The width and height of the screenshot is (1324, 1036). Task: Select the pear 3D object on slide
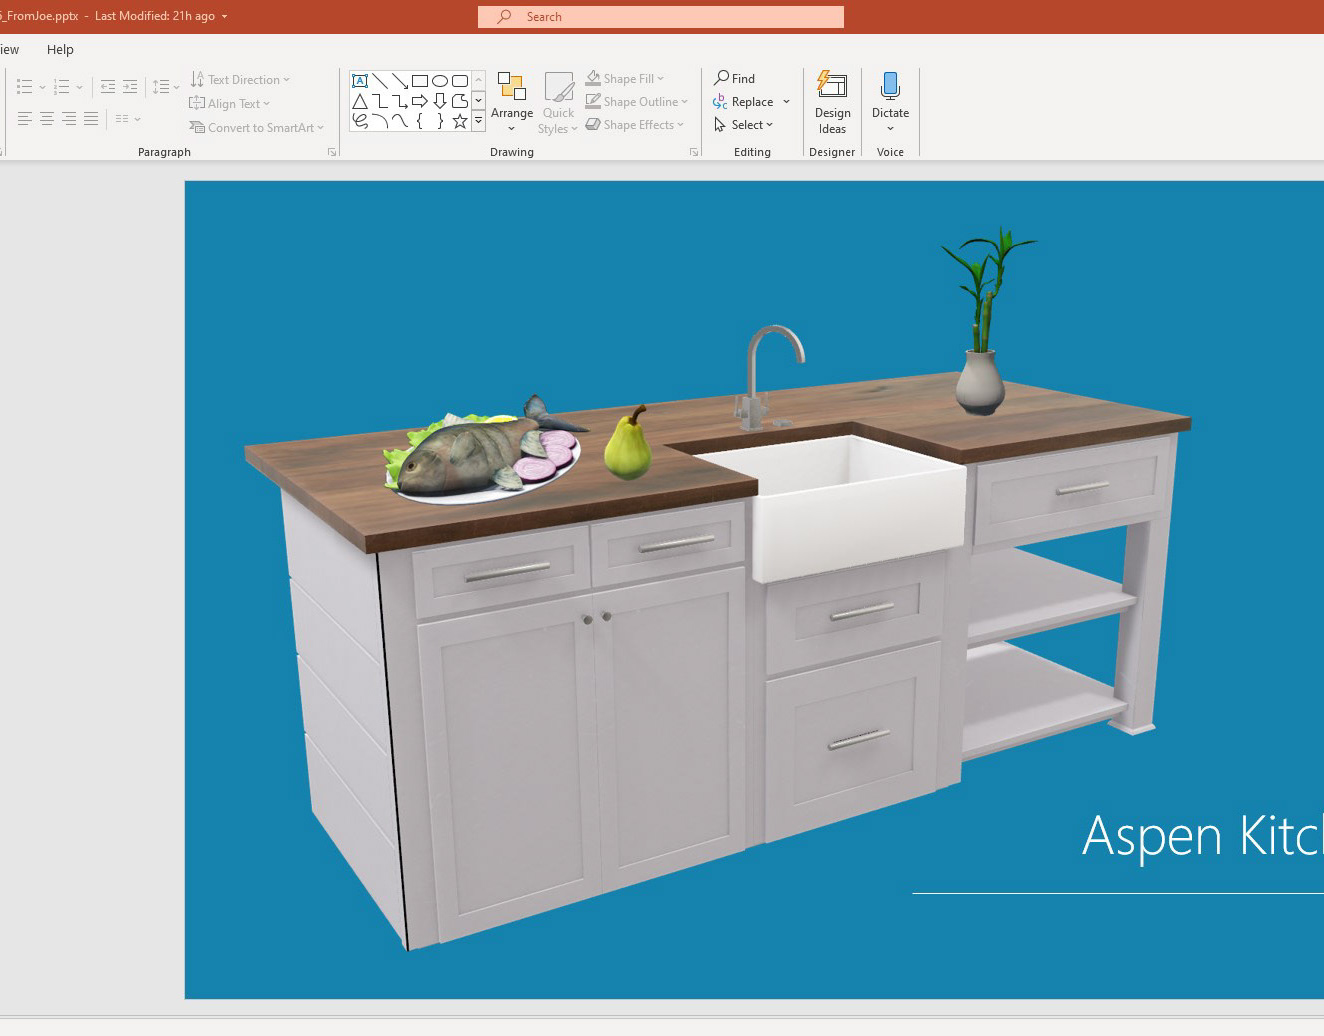coord(628,445)
